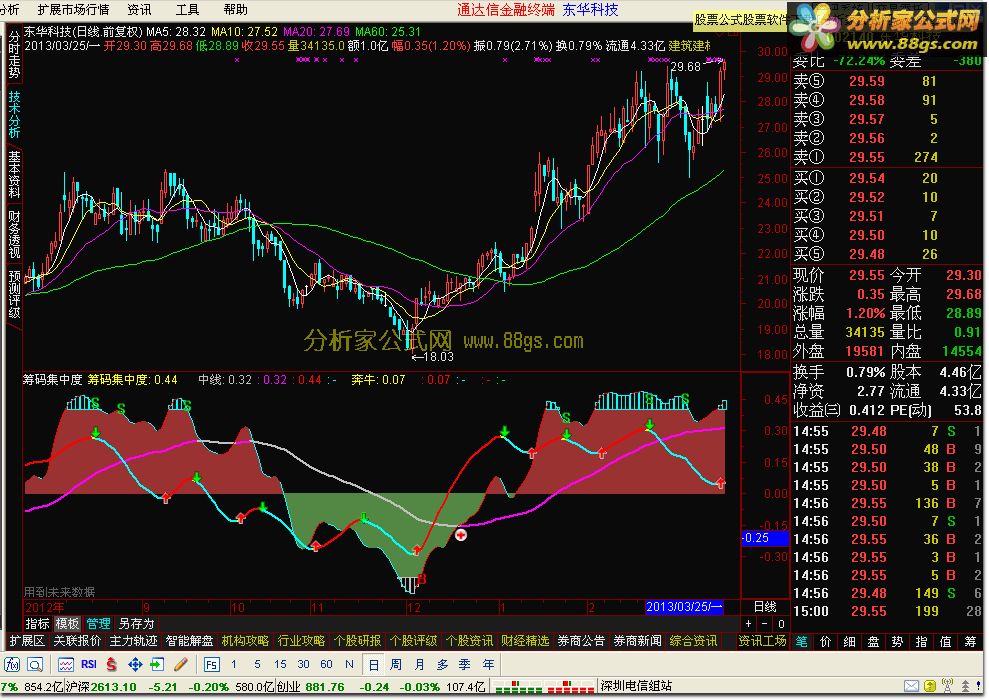Click the 0 reset button under 日线
Image resolution: width=989 pixels, height=700 pixels.
point(781,624)
